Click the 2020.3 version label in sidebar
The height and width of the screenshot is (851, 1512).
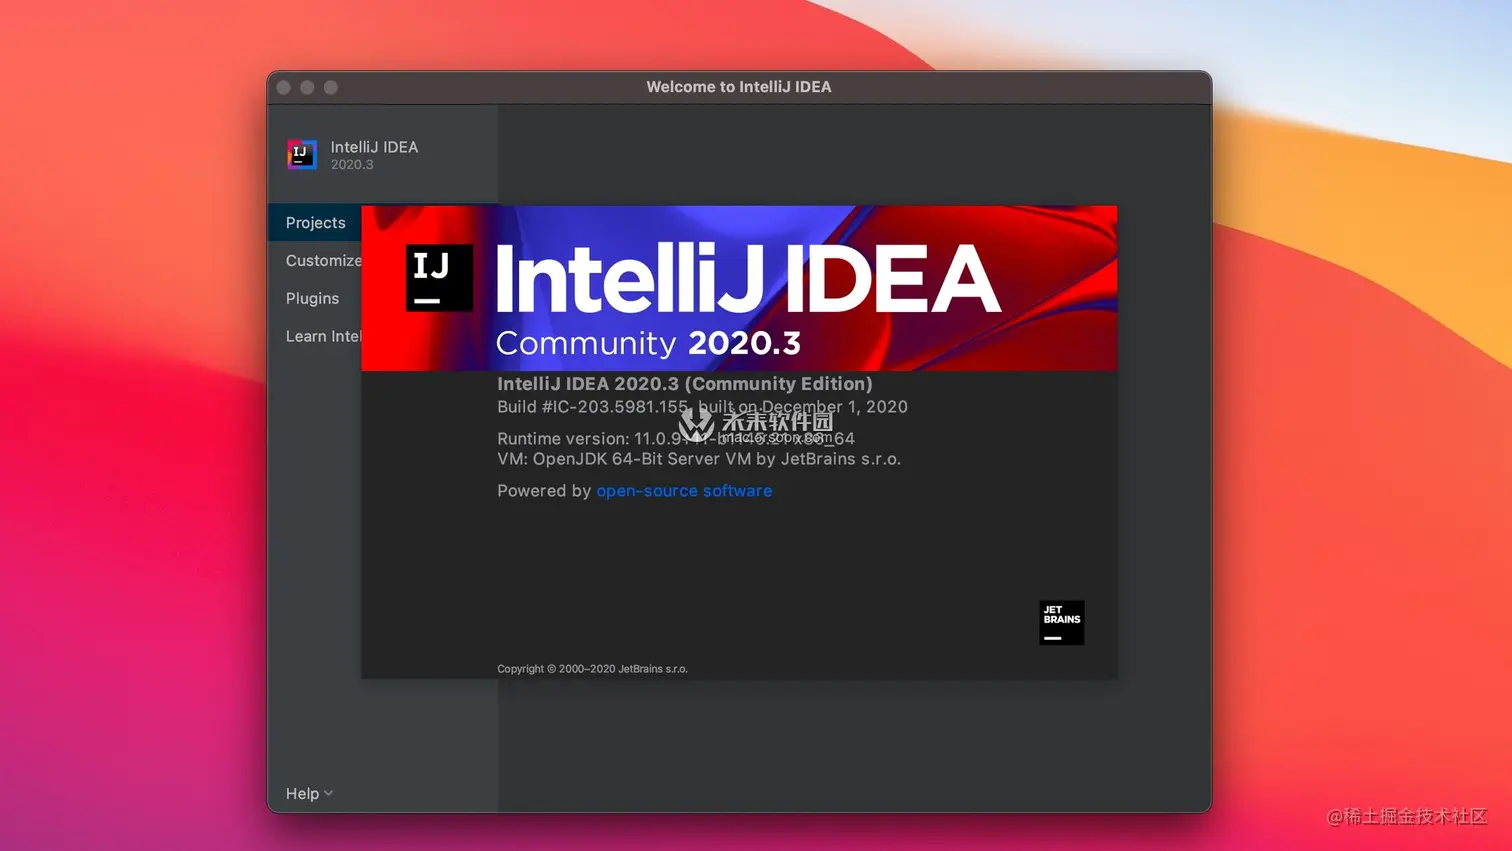(x=352, y=165)
